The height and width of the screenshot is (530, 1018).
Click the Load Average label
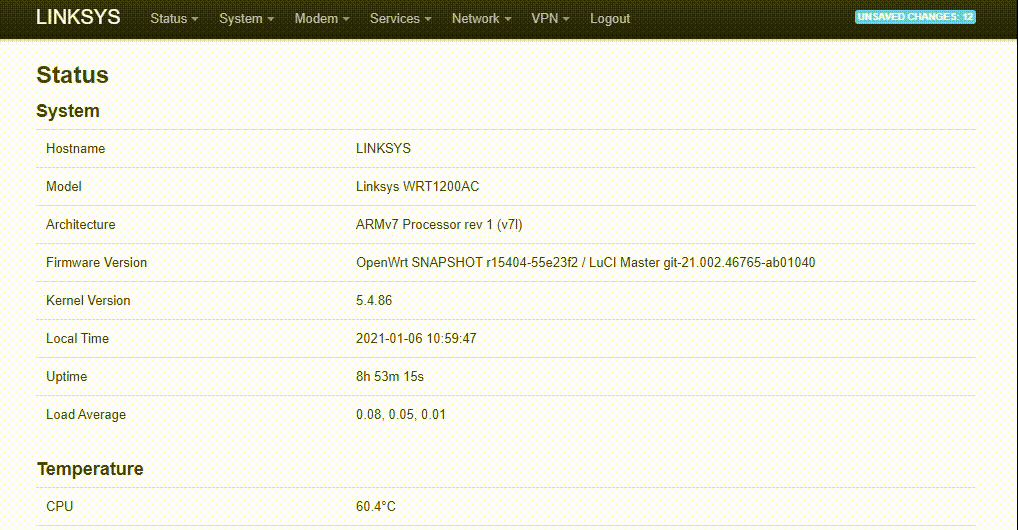86,414
